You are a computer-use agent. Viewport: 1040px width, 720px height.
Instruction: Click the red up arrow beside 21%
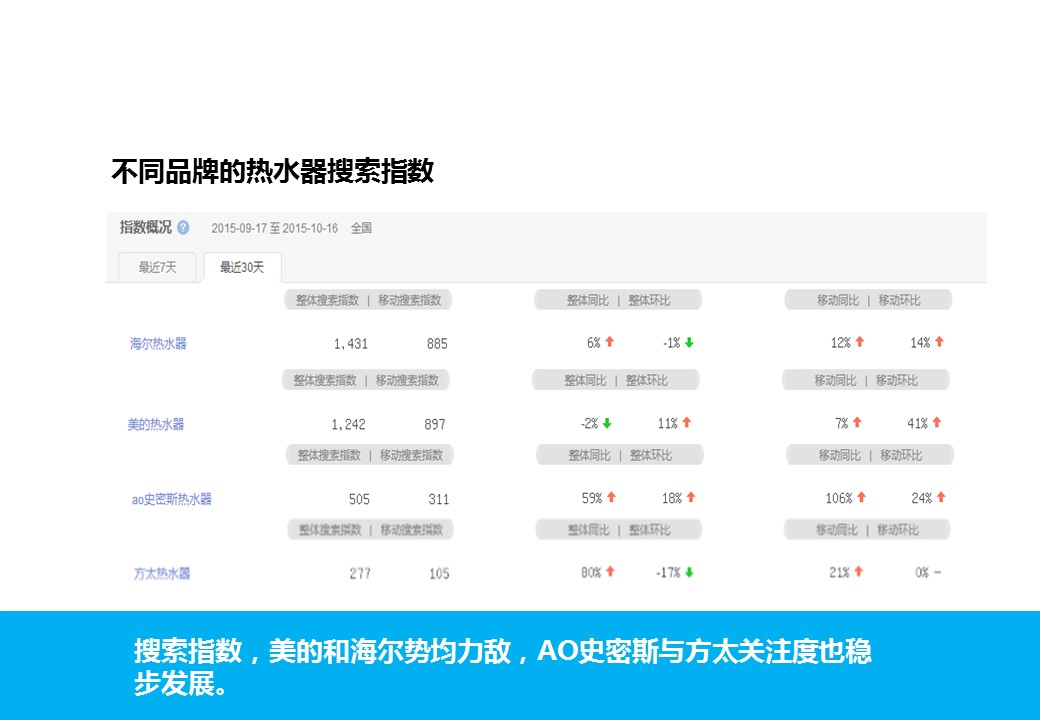(858, 571)
